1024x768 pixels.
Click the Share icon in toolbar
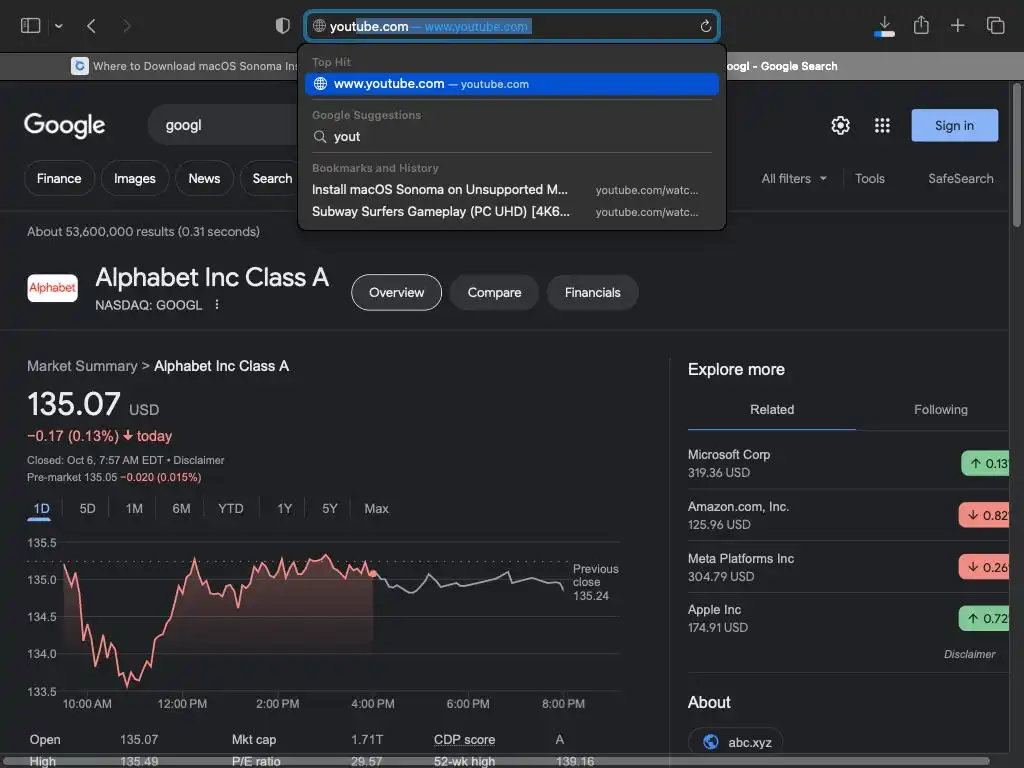[921, 26]
